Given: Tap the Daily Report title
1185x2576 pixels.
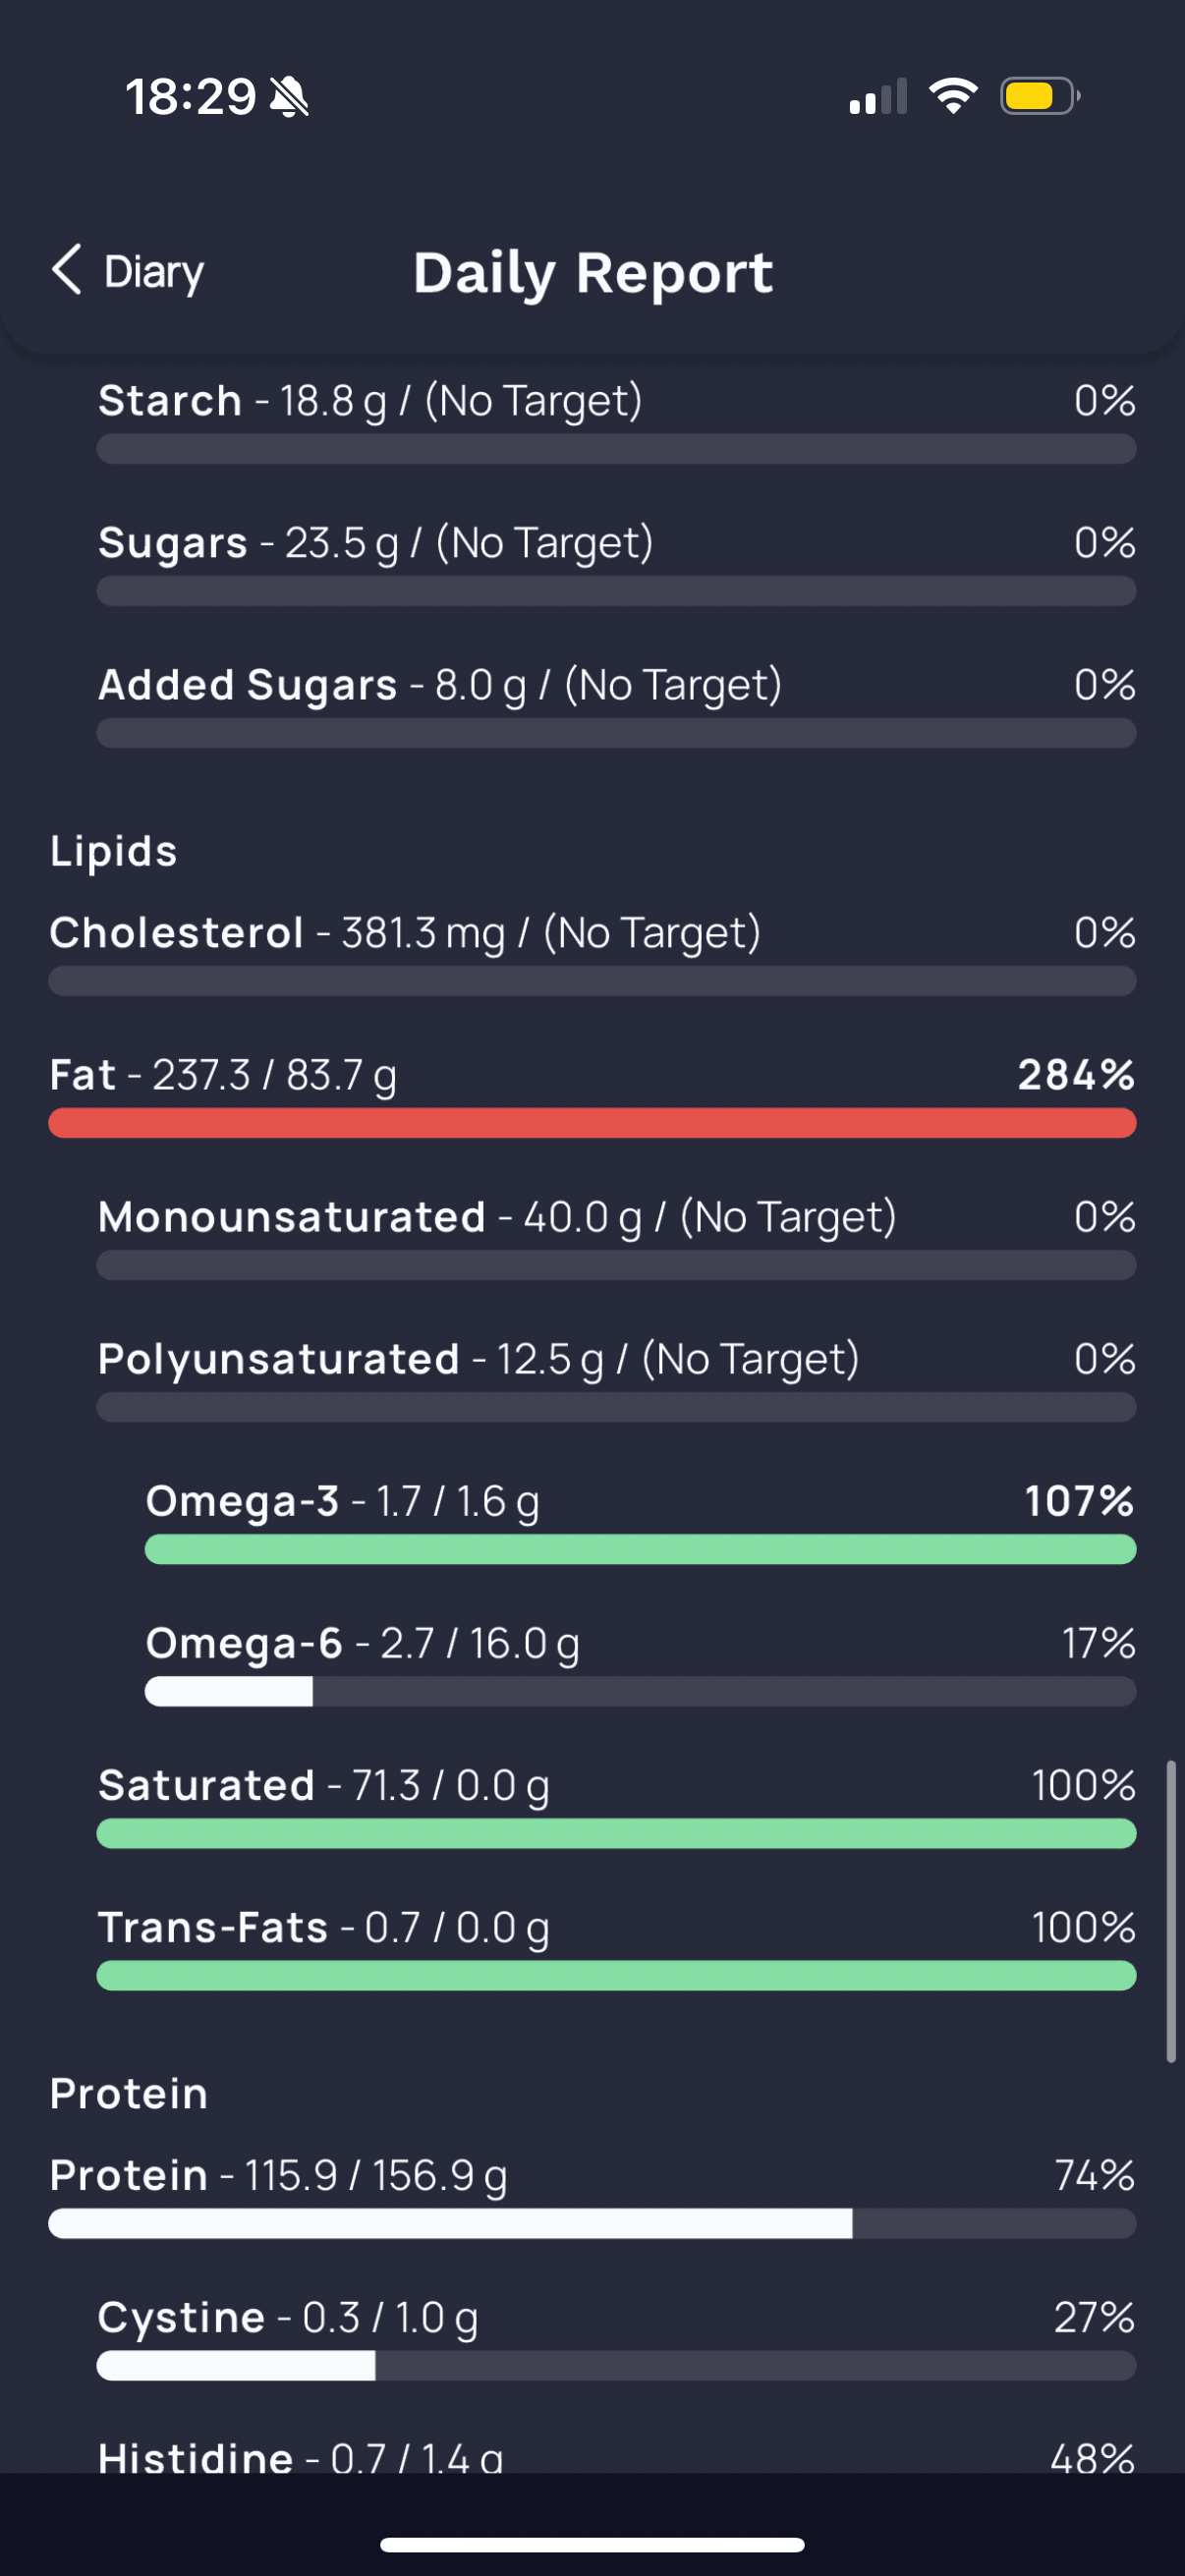Looking at the screenshot, I should tap(593, 273).
